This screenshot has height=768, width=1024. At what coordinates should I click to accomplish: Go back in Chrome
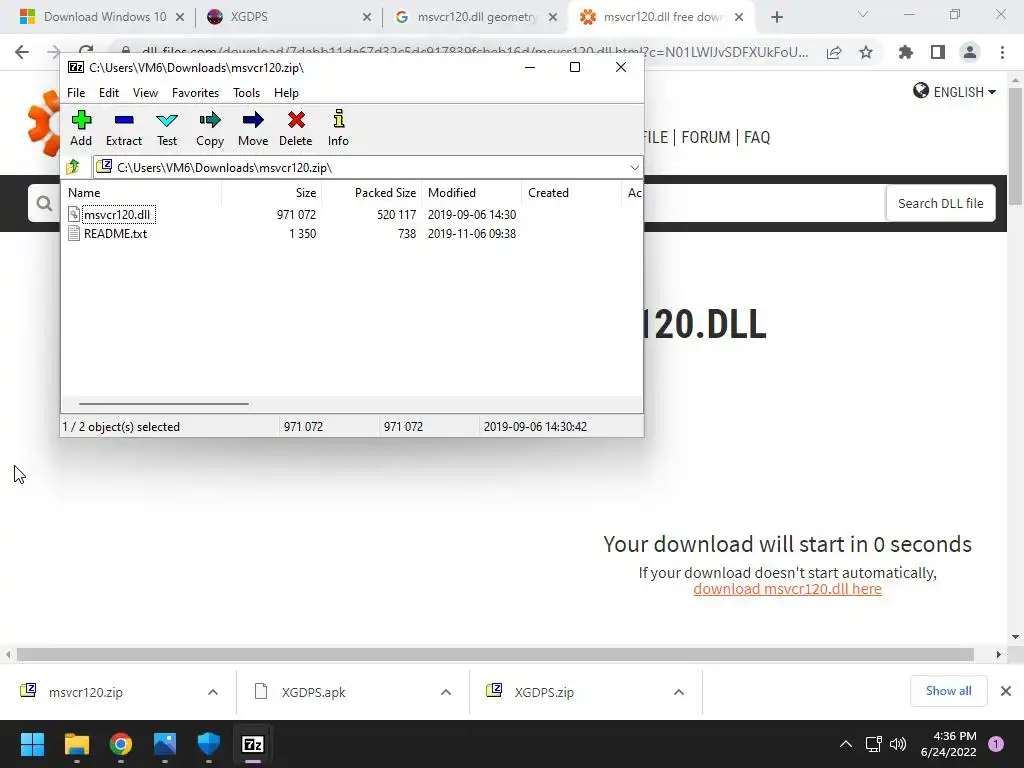point(22,52)
